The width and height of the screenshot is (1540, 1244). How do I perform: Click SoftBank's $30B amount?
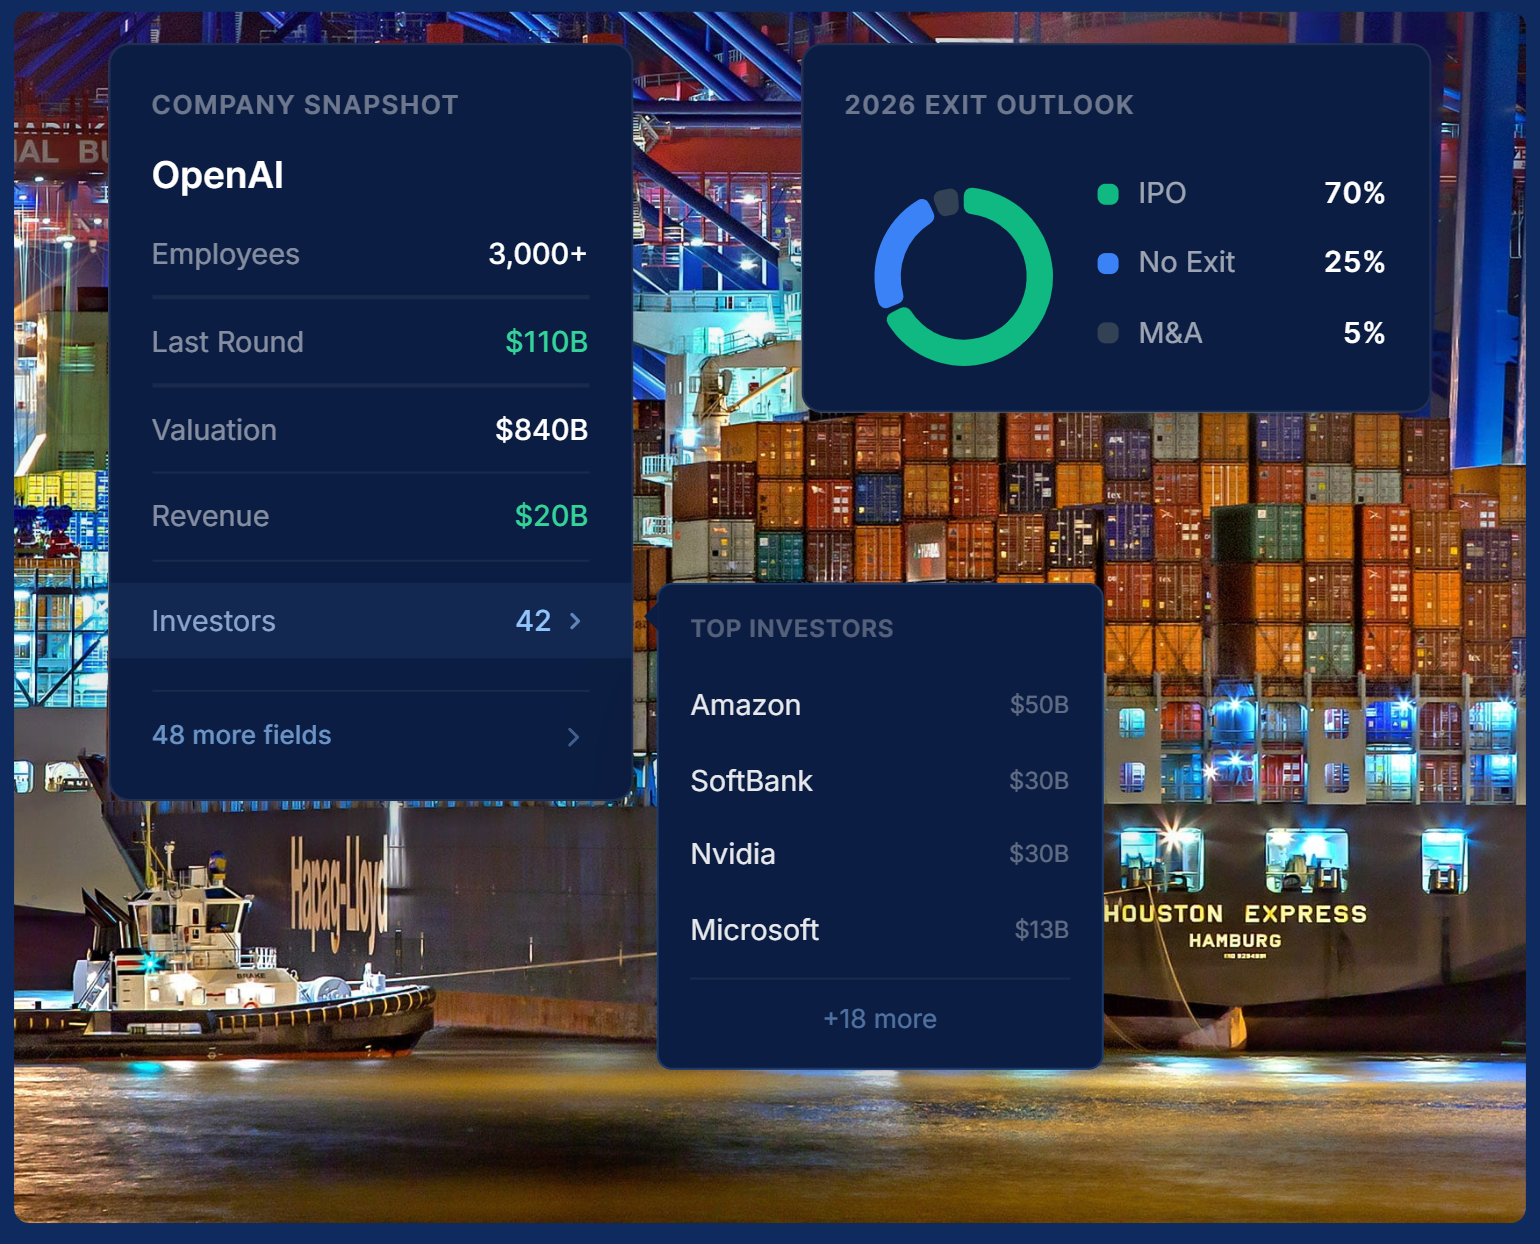pyautogui.click(x=1039, y=781)
